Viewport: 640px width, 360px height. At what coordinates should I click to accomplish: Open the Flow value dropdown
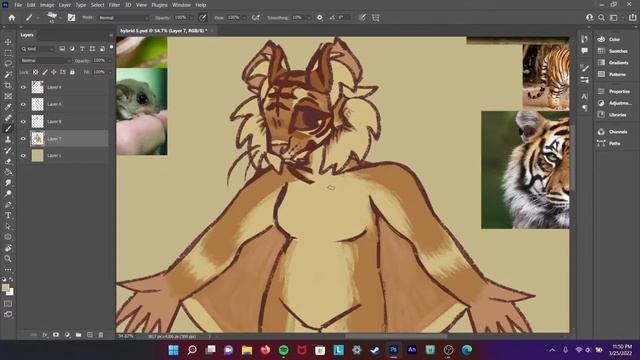244,18
